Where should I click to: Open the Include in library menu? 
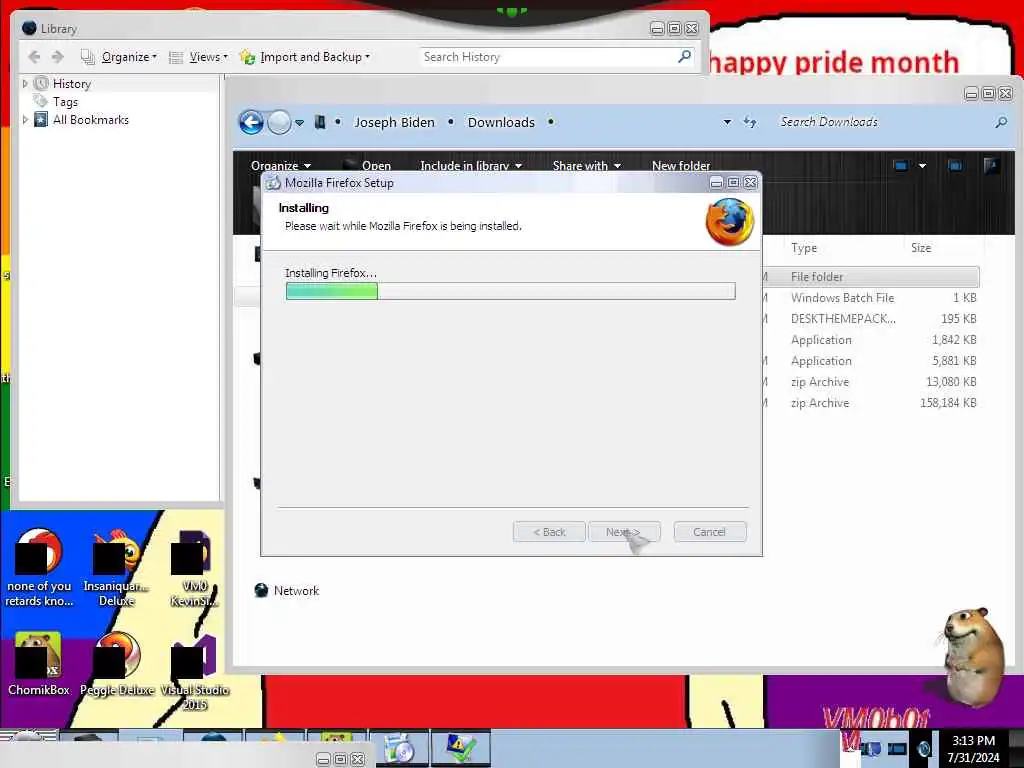tap(471, 165)
